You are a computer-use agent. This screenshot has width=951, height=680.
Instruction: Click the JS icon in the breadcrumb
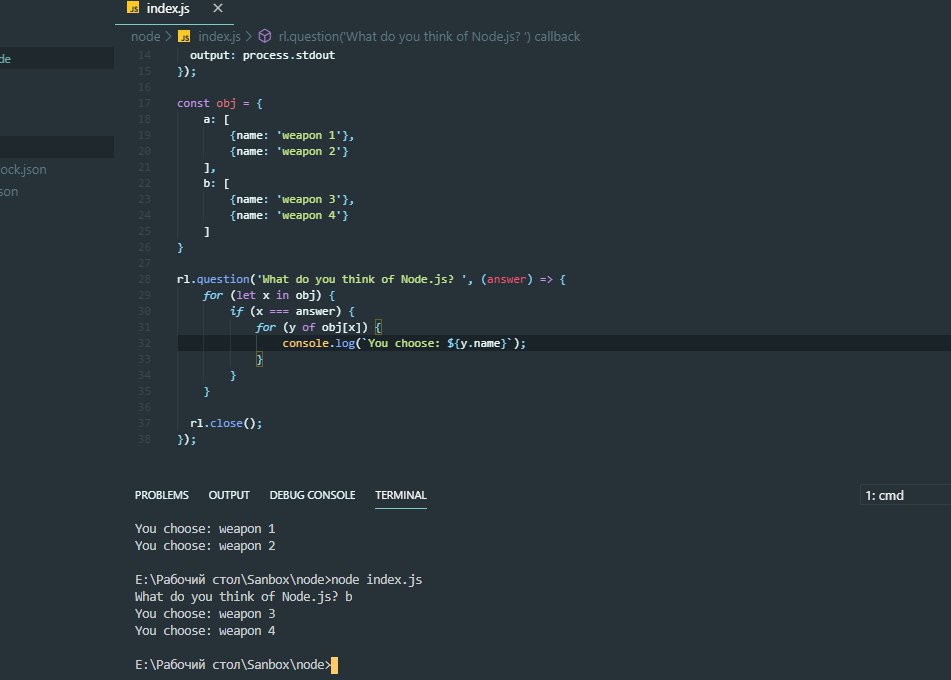(184, 37)
